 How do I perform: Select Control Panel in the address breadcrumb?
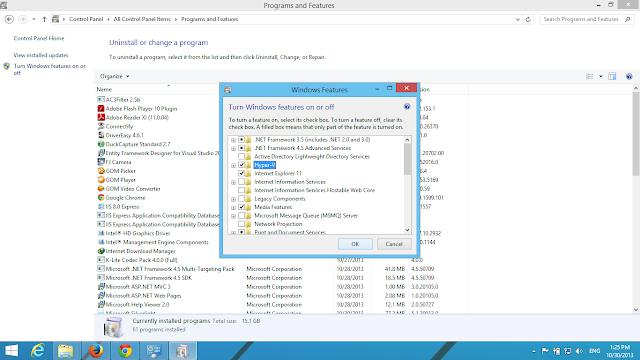(86, 19)
